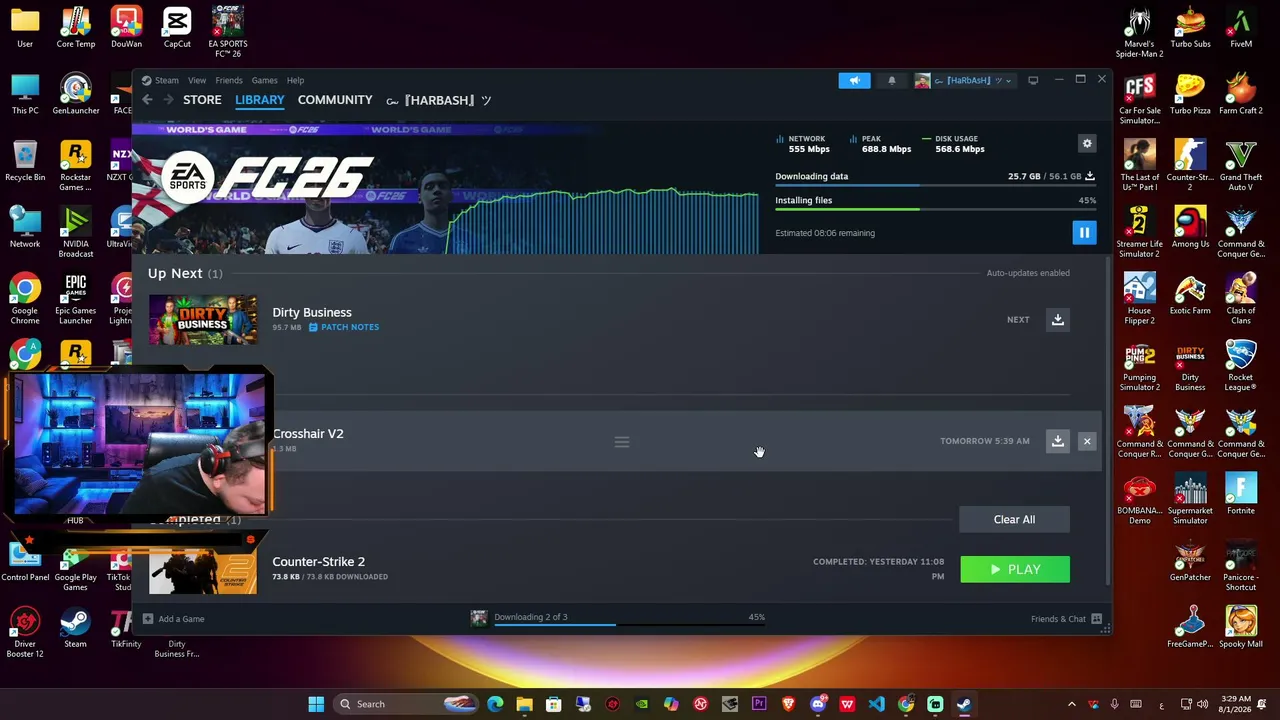Click the Counter-Strike 2 title
The width and height of the screenshot is (1280, 720).
click(319, 562)
